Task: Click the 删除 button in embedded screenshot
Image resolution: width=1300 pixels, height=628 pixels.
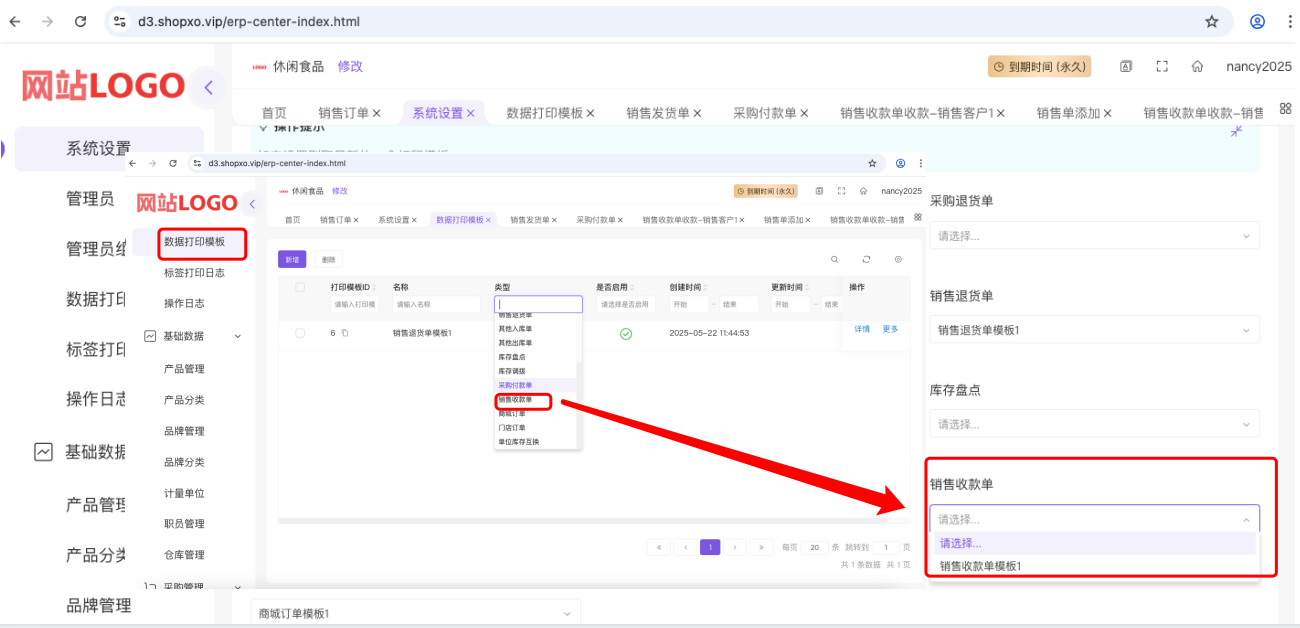Action: (328, 259)
